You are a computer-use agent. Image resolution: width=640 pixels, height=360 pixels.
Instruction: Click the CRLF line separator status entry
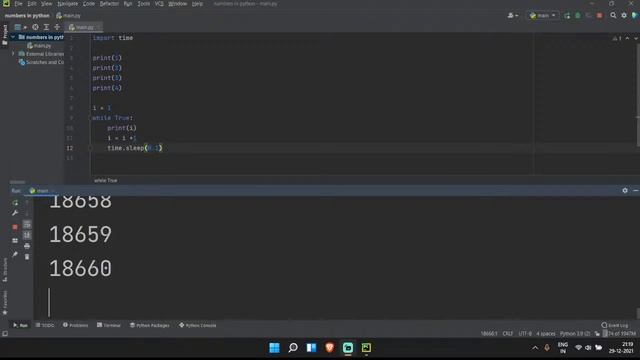508,333
